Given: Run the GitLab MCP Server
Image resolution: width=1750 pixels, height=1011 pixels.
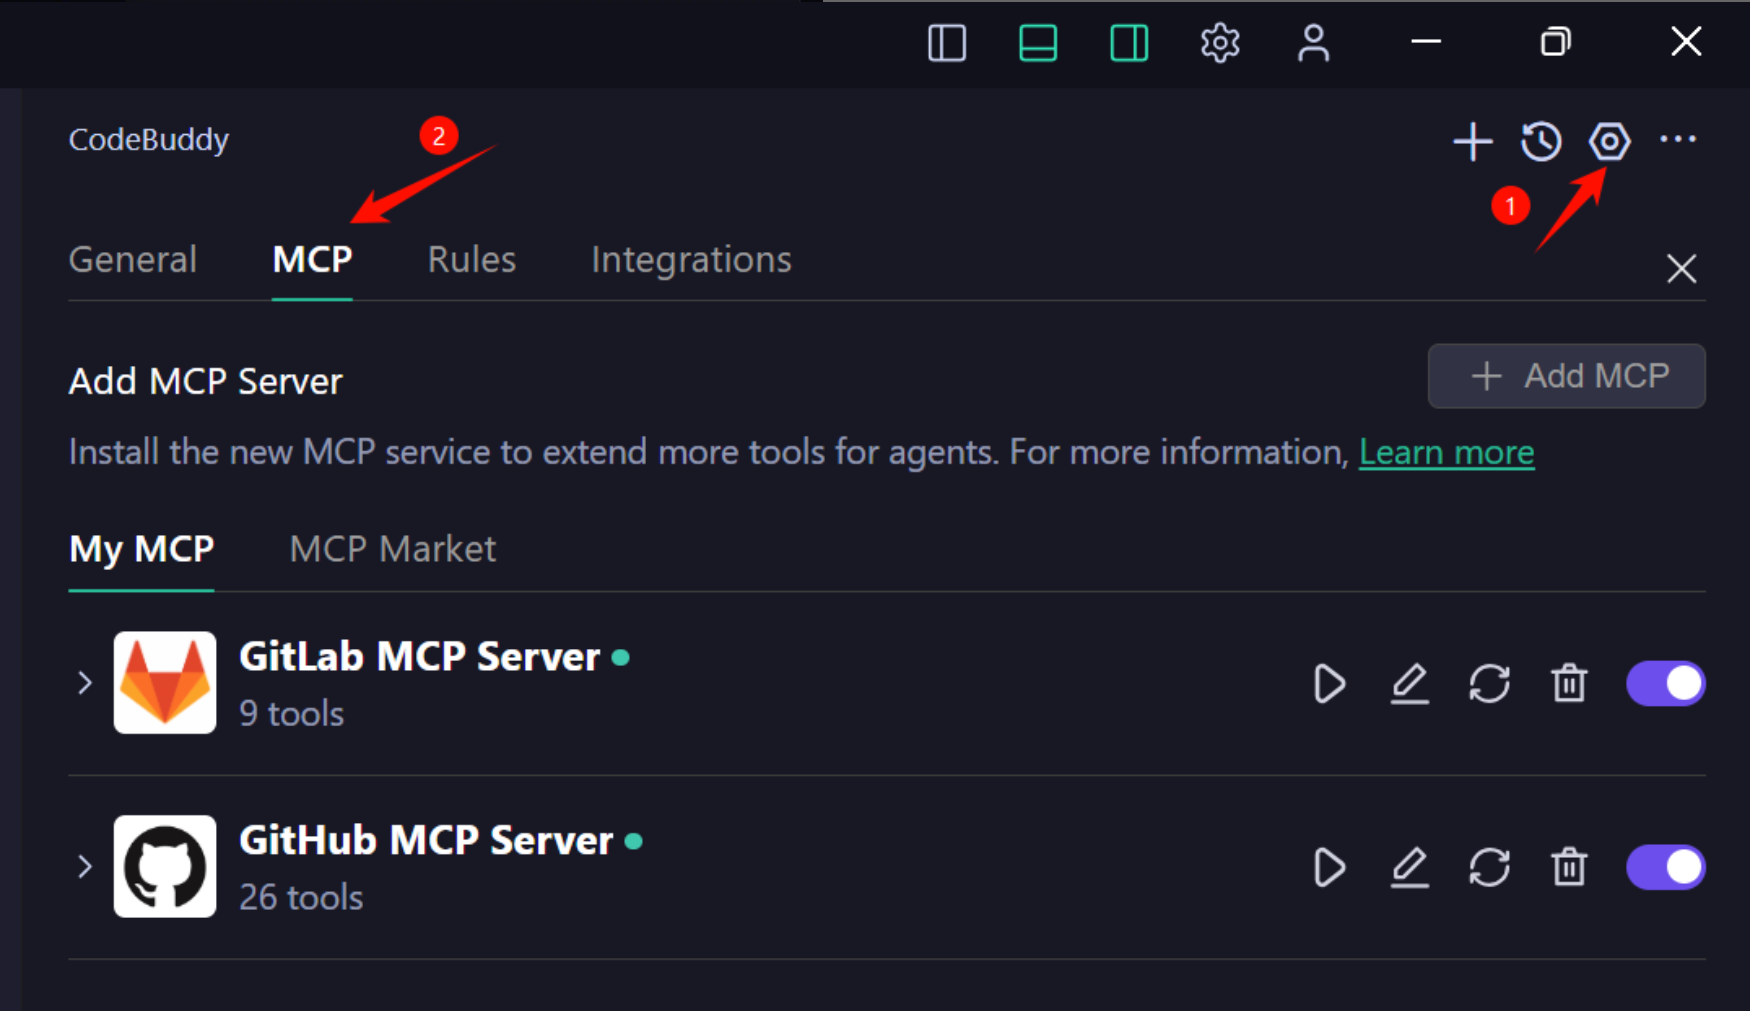Looking at the screenshot, I should pos(1329,684).
